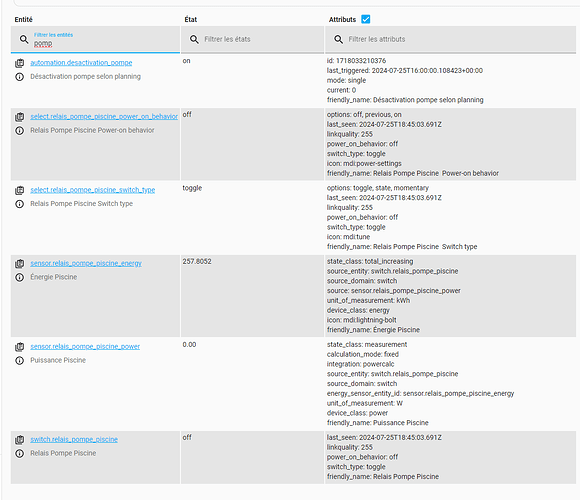Copy entity ID of switch.relais_pompe_piscine
The width and height of the screenshot is (580, 500).
pyautogui.click(x=20, y=440)
